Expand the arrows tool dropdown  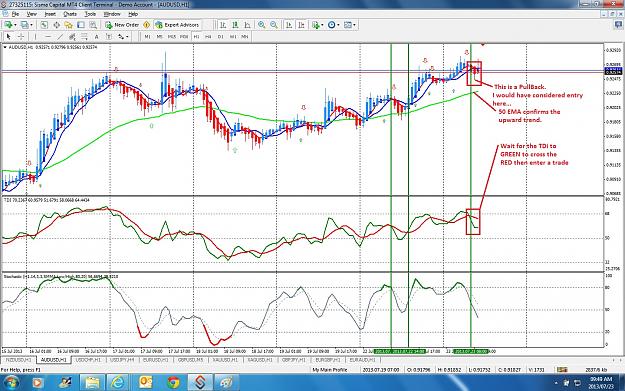pyautogui.click(x=127, y=37)
